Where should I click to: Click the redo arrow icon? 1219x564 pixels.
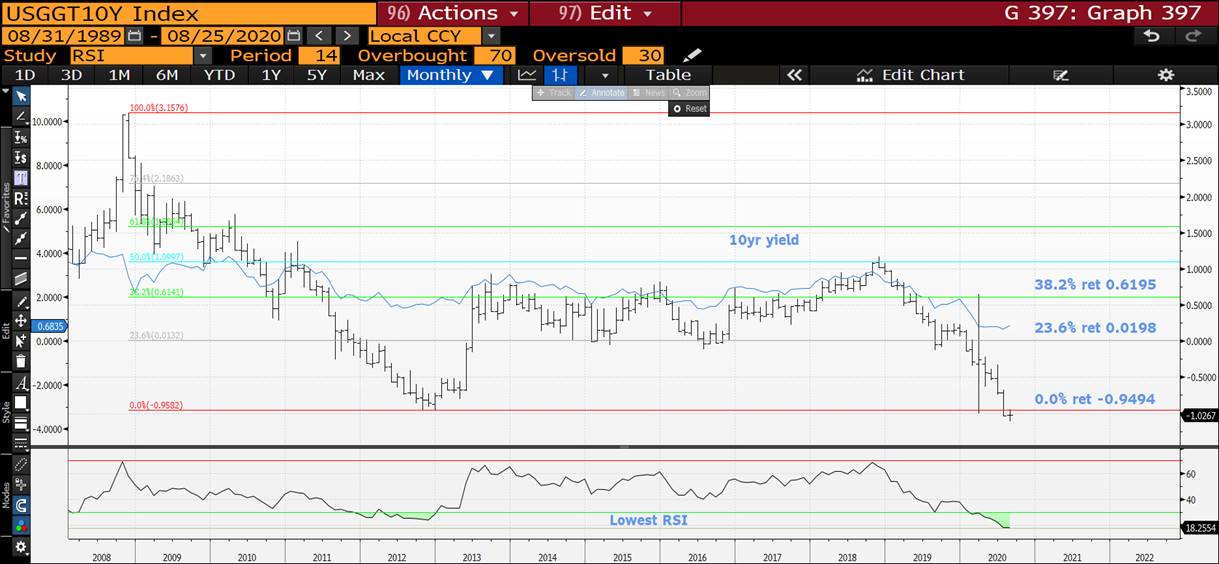pyautogui.click(x=1192, y=36)
